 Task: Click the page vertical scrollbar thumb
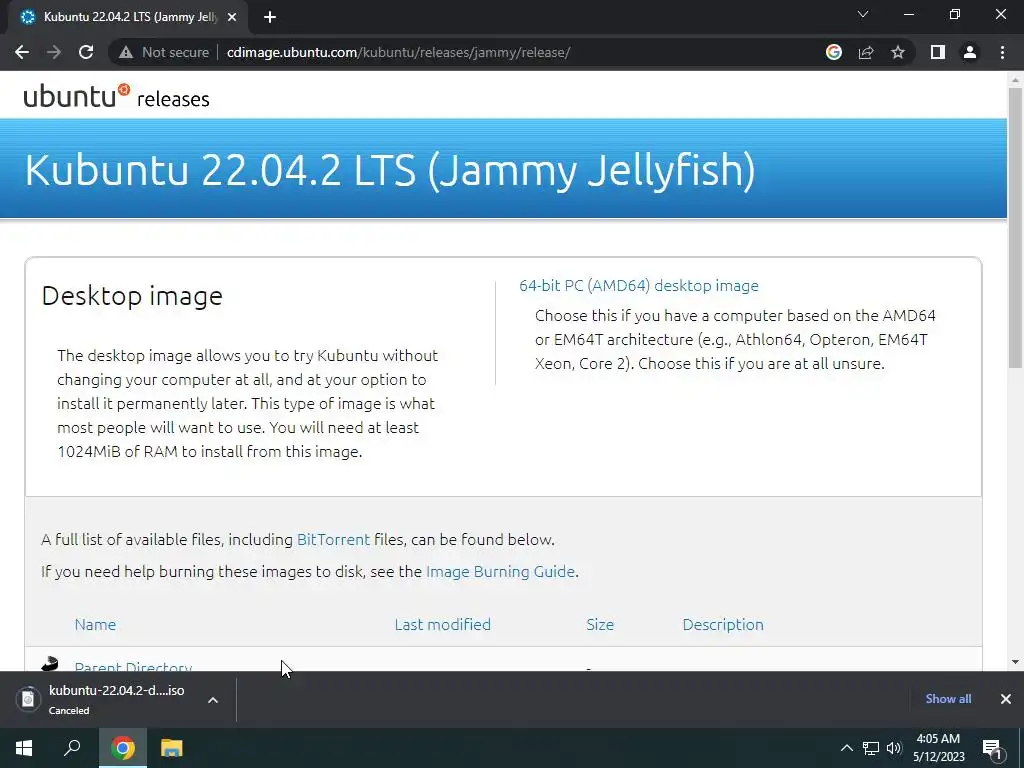pyautogui.click(x=1015, y=227)
